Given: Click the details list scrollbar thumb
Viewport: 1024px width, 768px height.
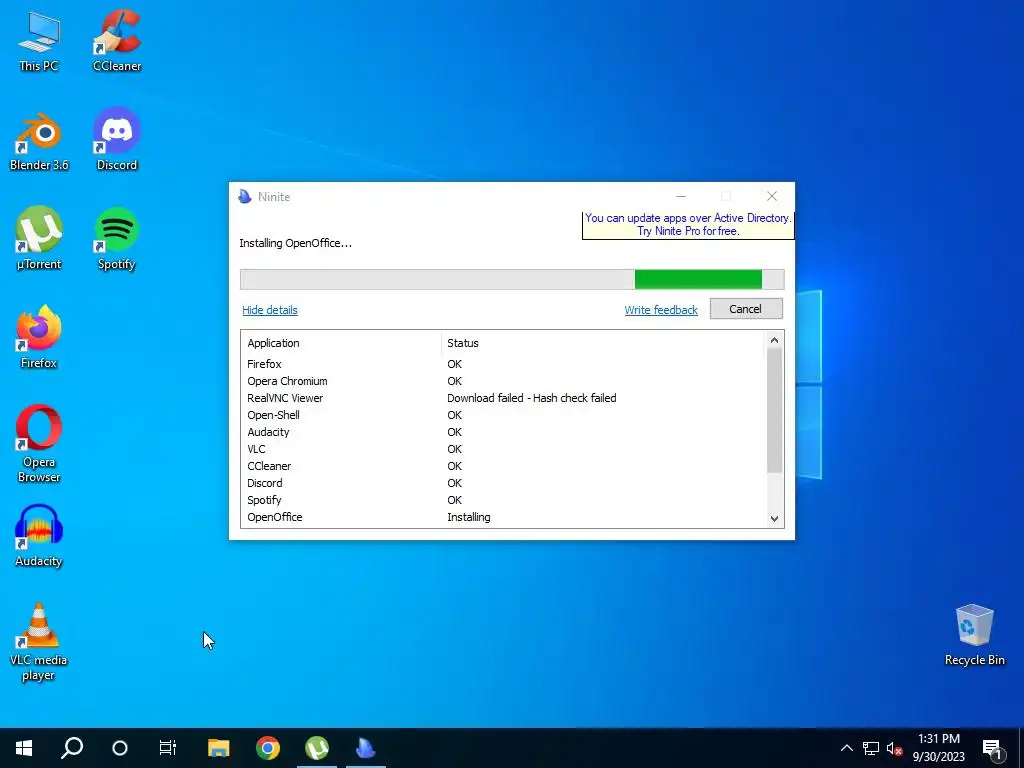Looking at the screenshot, I should coord(774,410).
